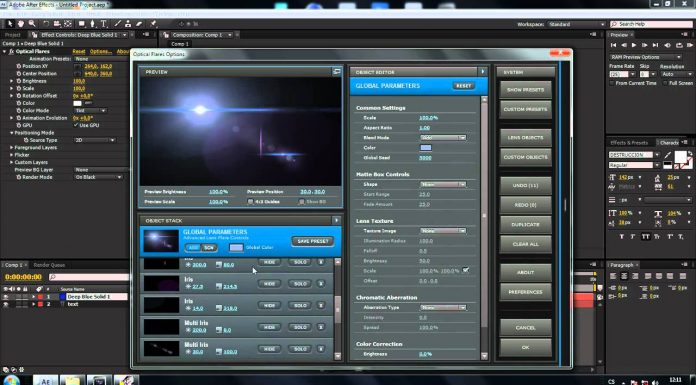This screenshot has height=385, width=696.
Task: Open the Blend Mode dropdown
Action: pyautogui.click(x=443, y=138)
